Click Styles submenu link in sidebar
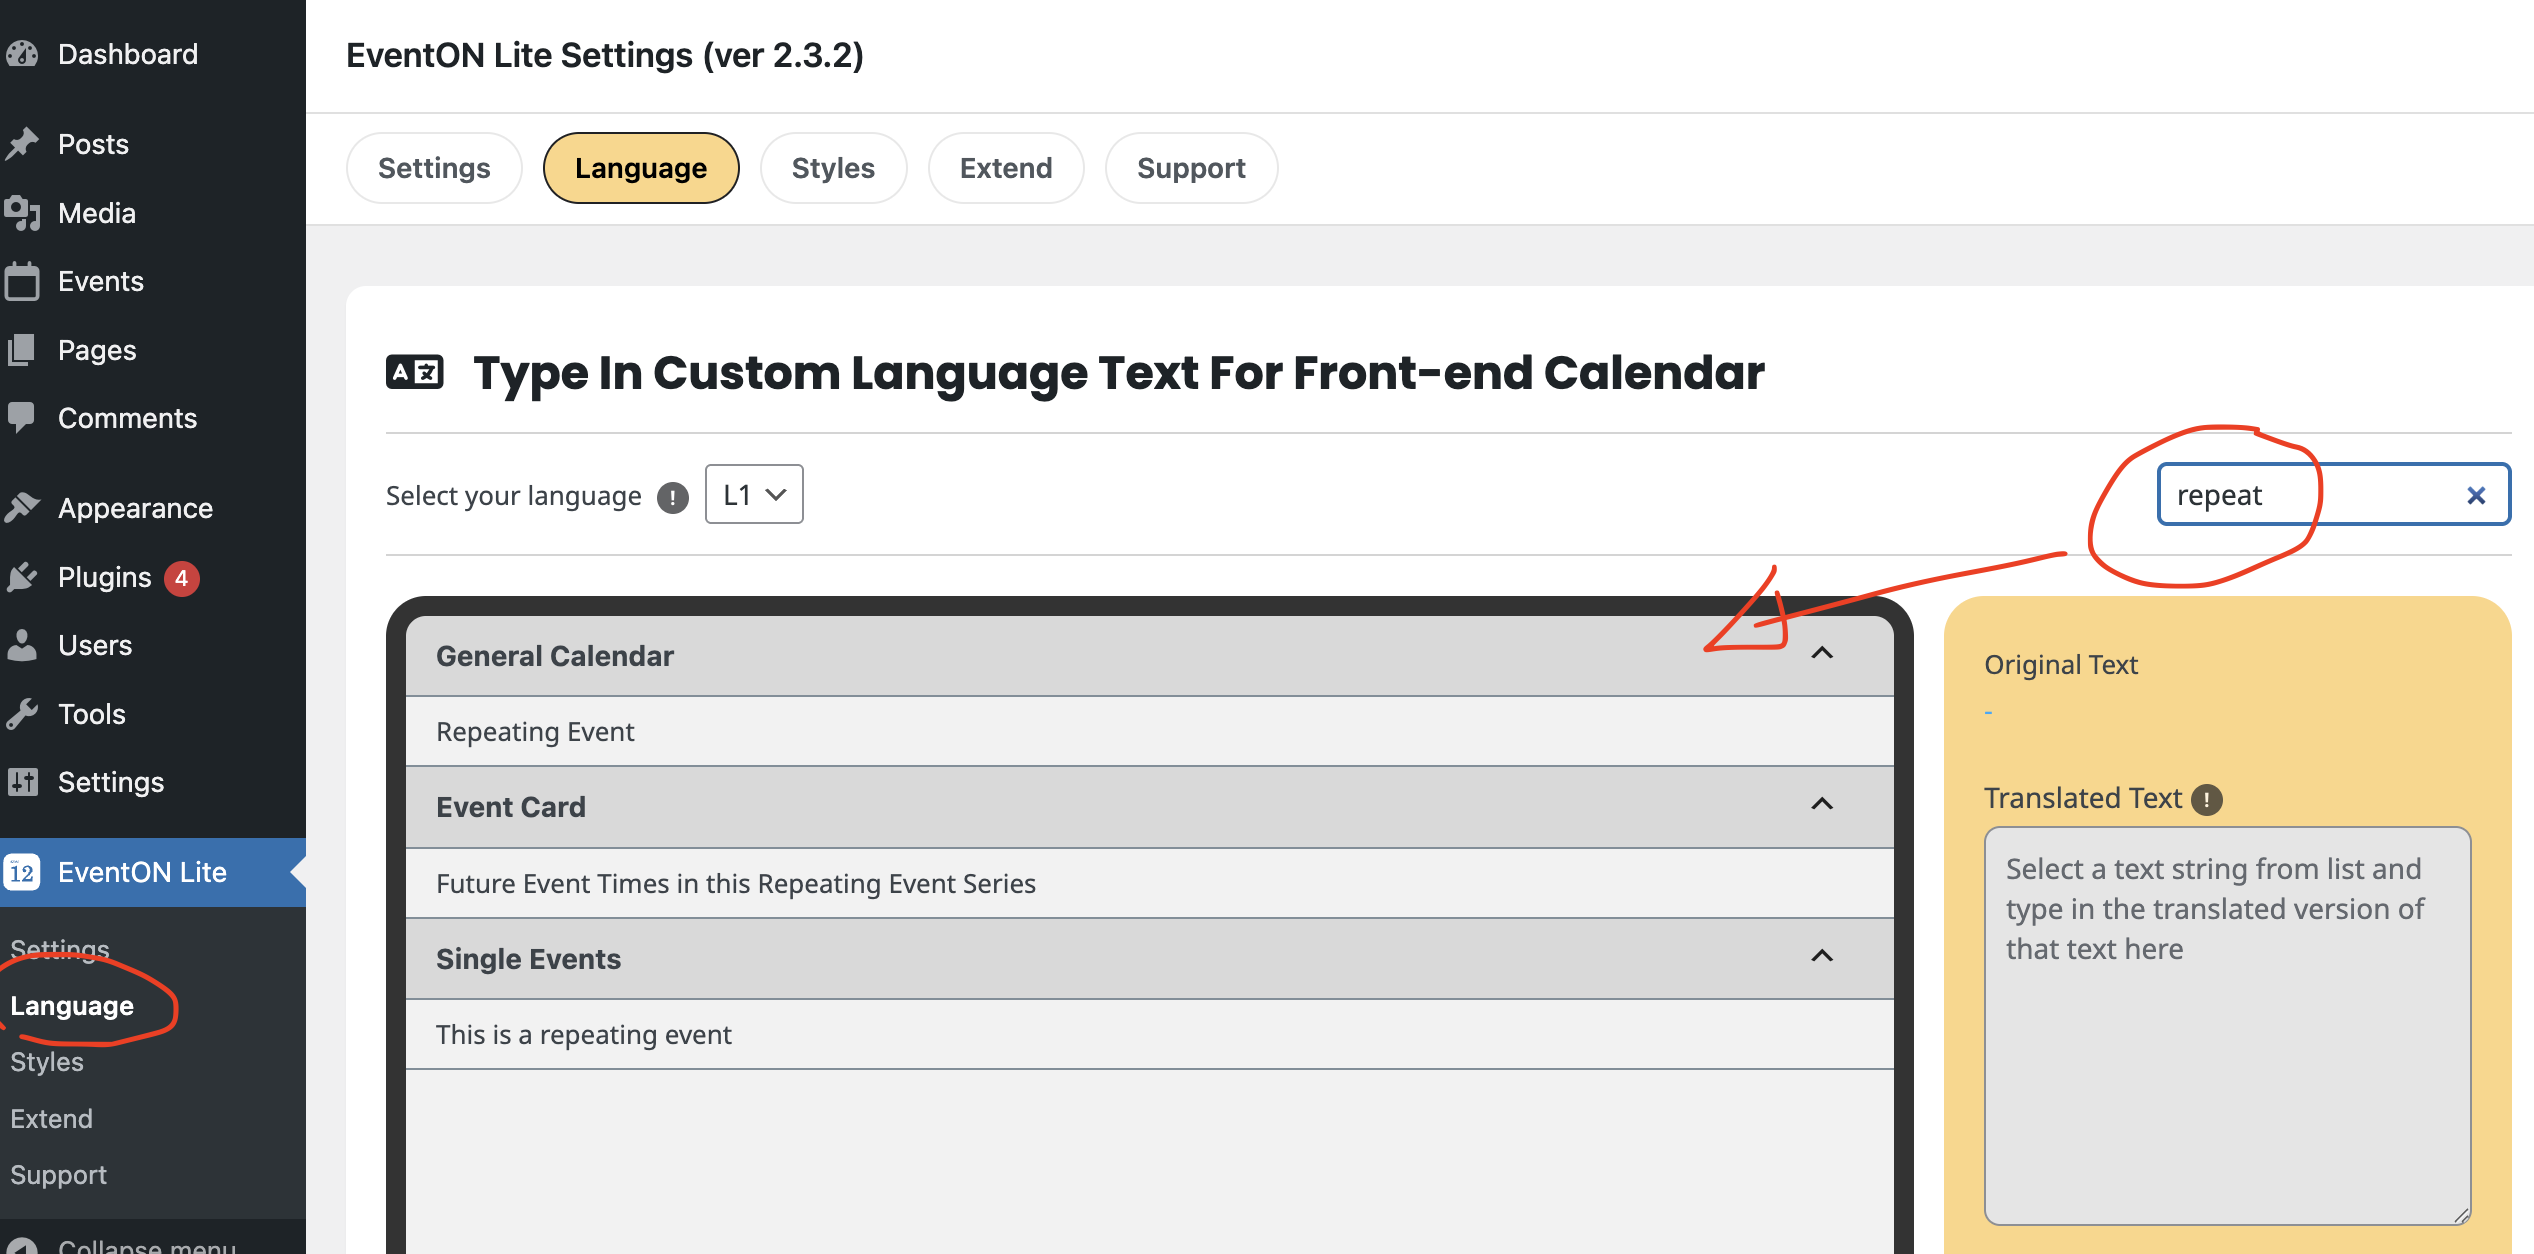2534x1254 pixels. (x=47, y=1062)
